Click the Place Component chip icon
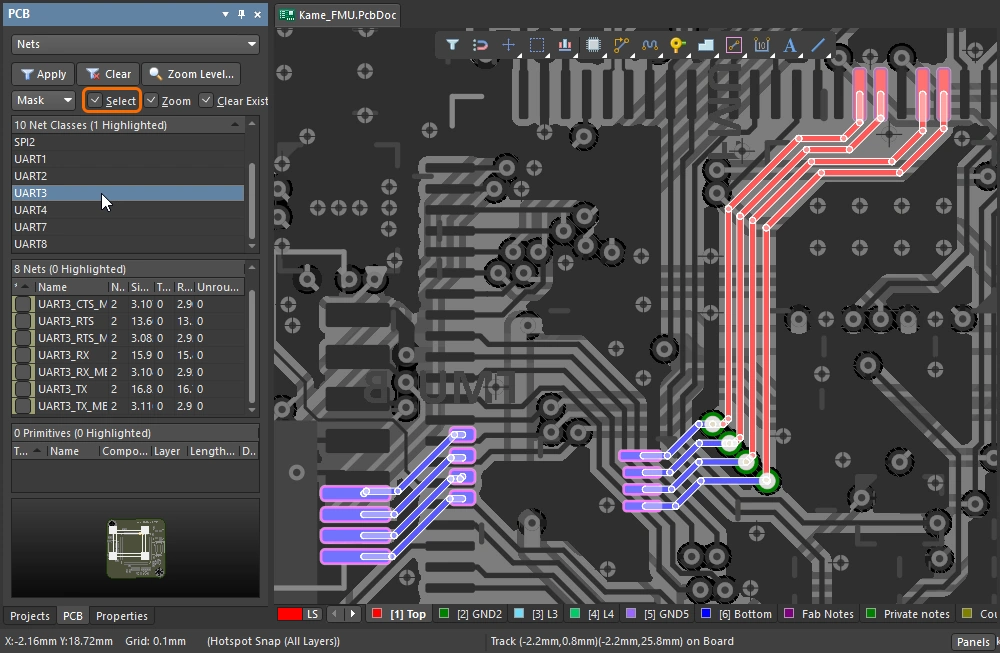The width and height of the screenshot is (1000, 653). point(593,45)
